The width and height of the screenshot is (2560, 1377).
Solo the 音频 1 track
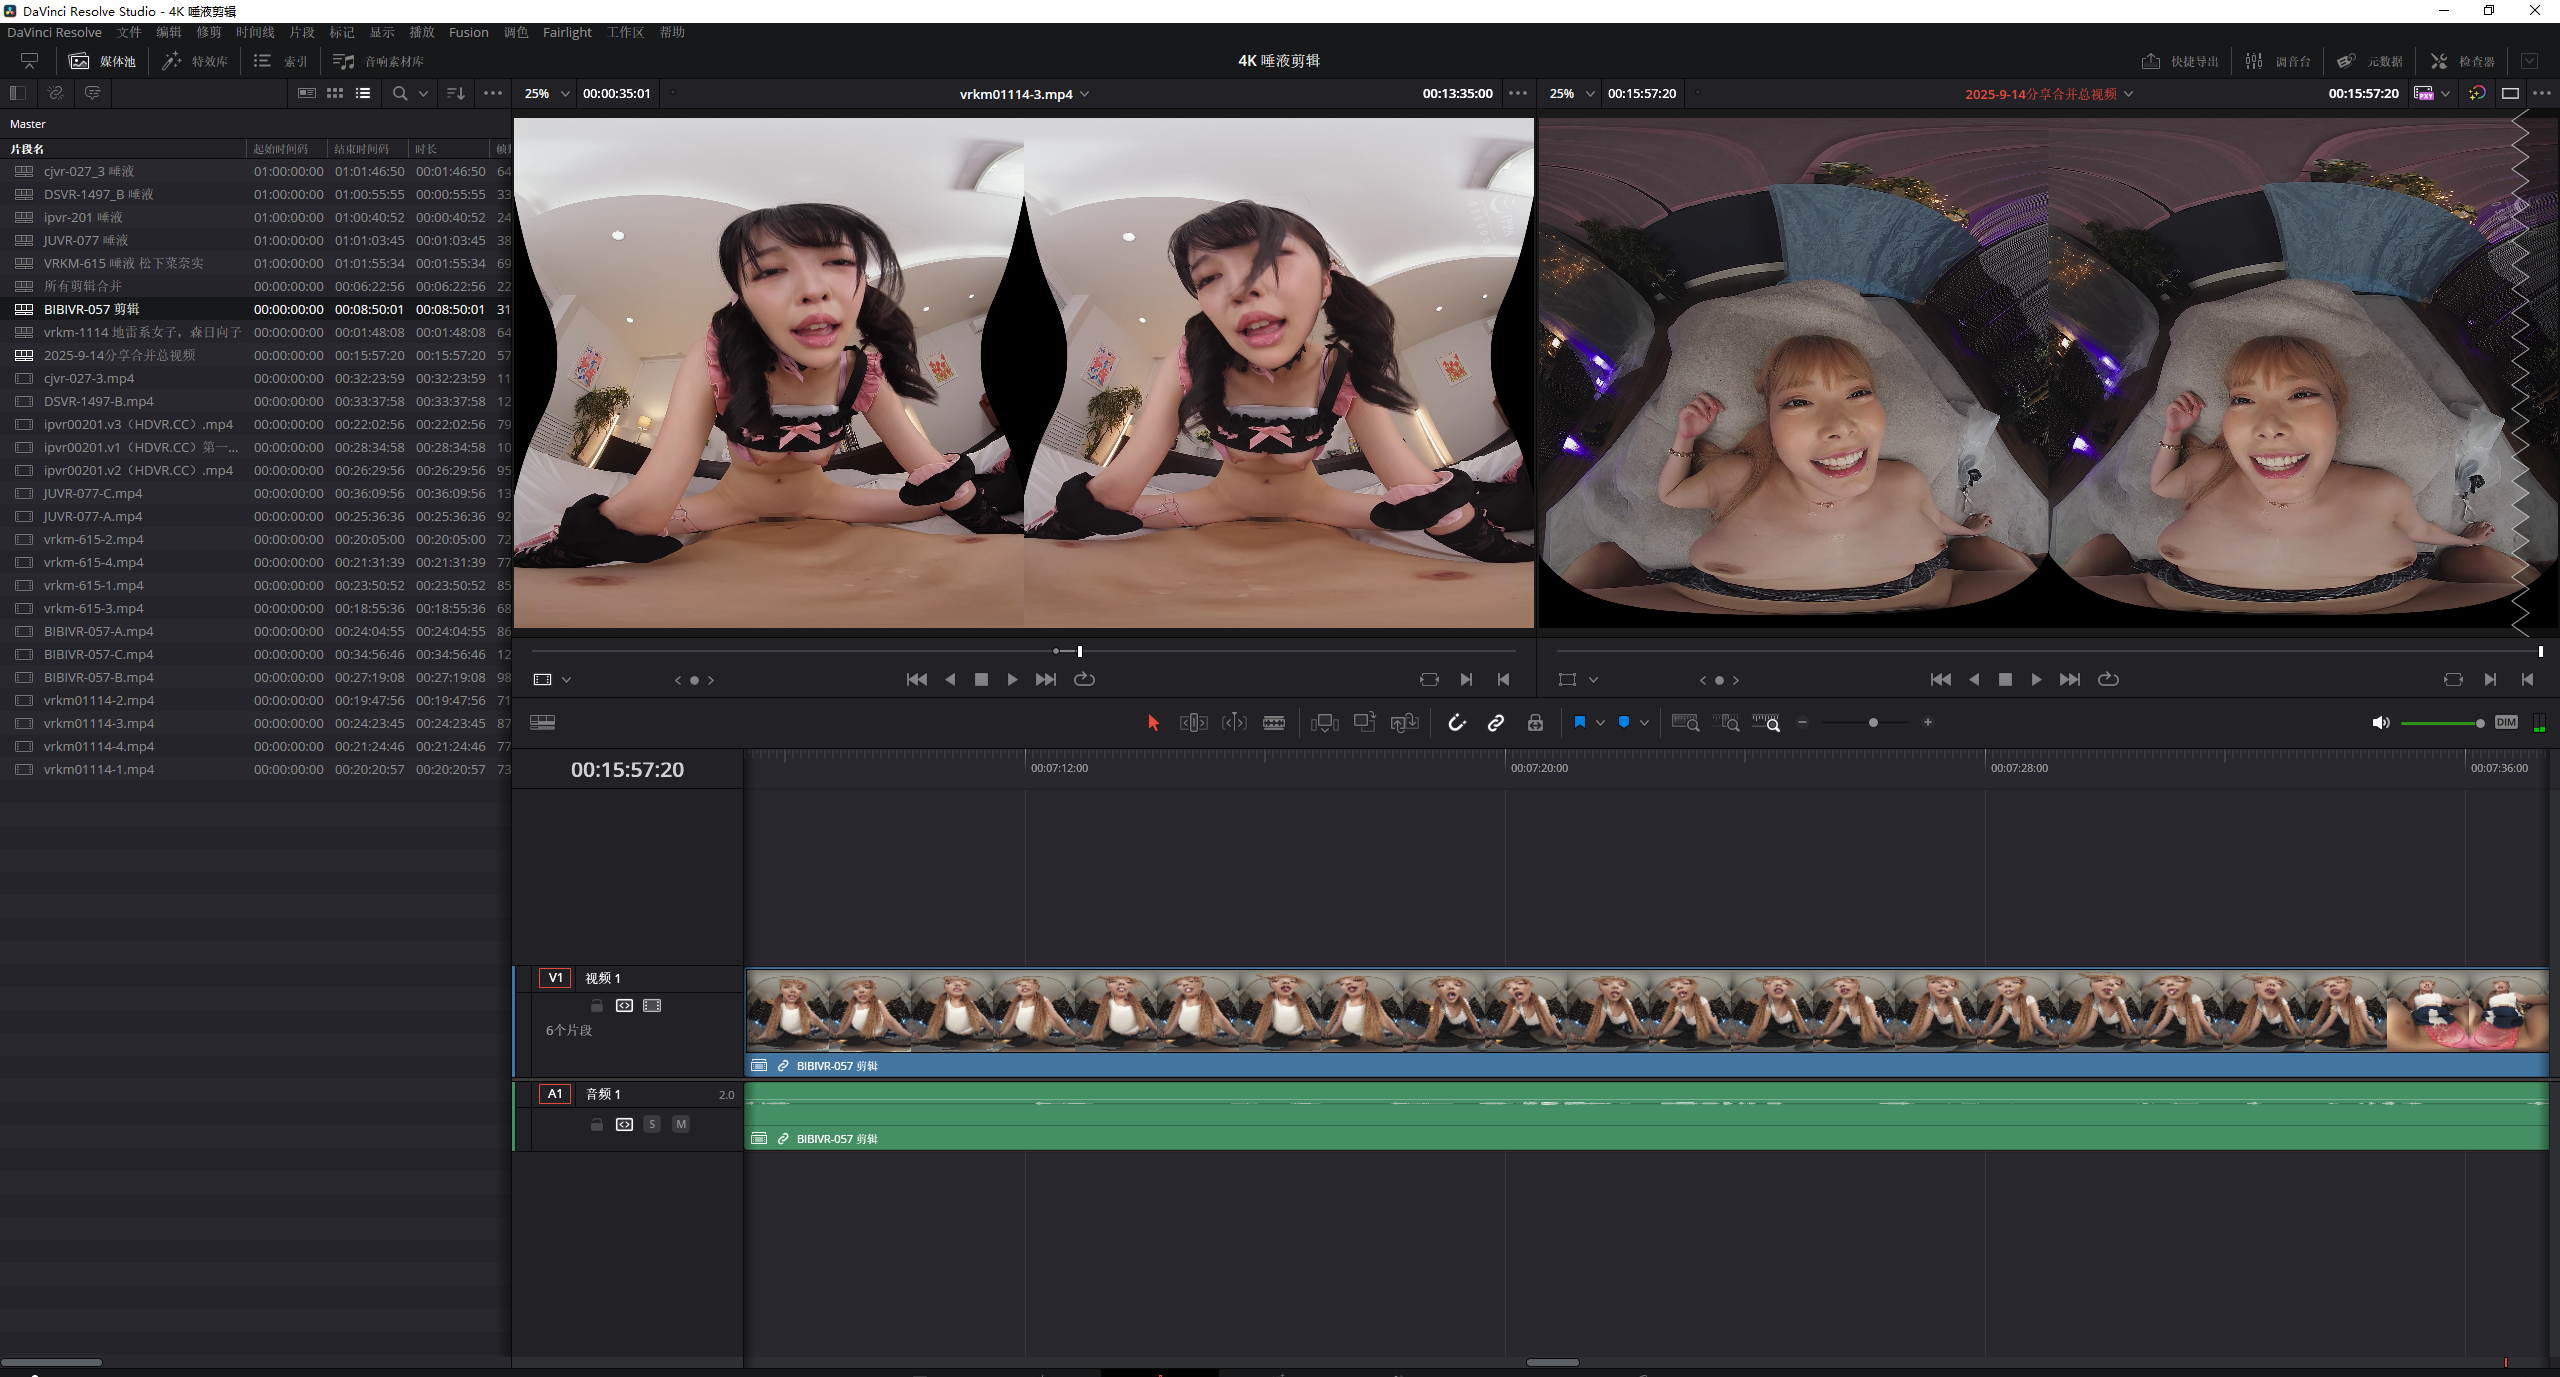652,1124
